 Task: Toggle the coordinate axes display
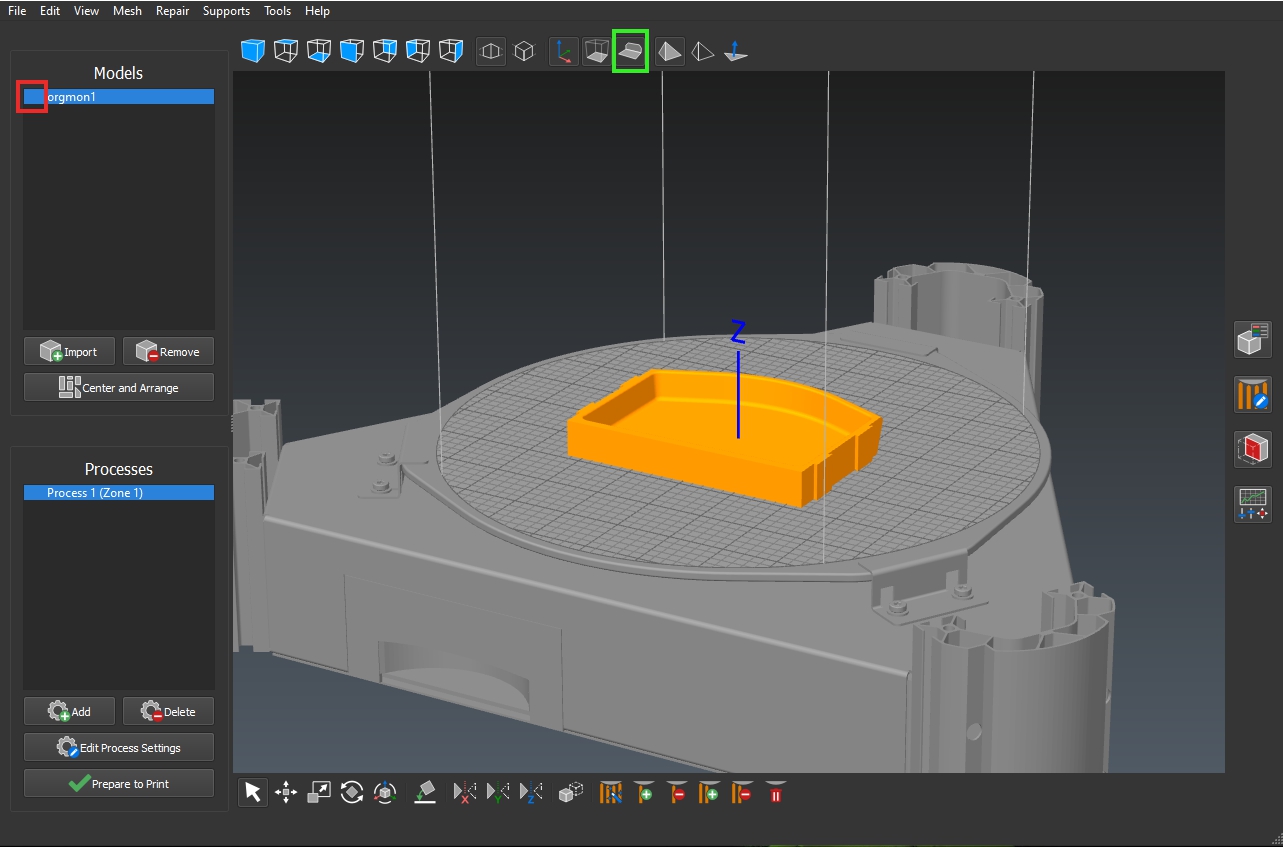[x=564, y=51]
